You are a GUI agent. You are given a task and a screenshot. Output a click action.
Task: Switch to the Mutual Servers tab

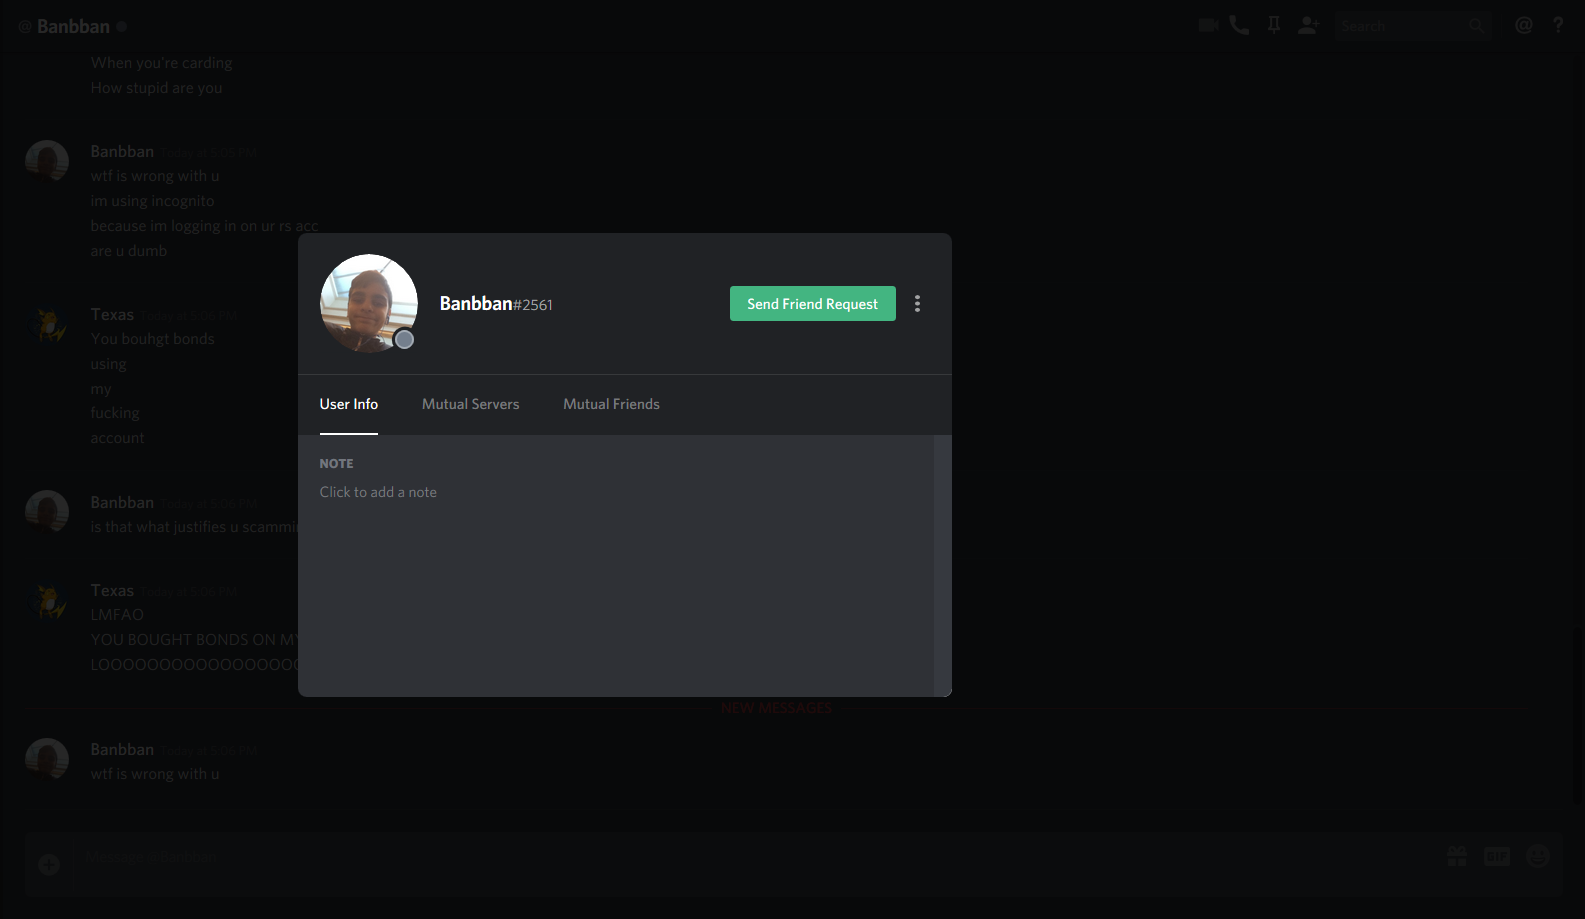click(x=470, y=404)
